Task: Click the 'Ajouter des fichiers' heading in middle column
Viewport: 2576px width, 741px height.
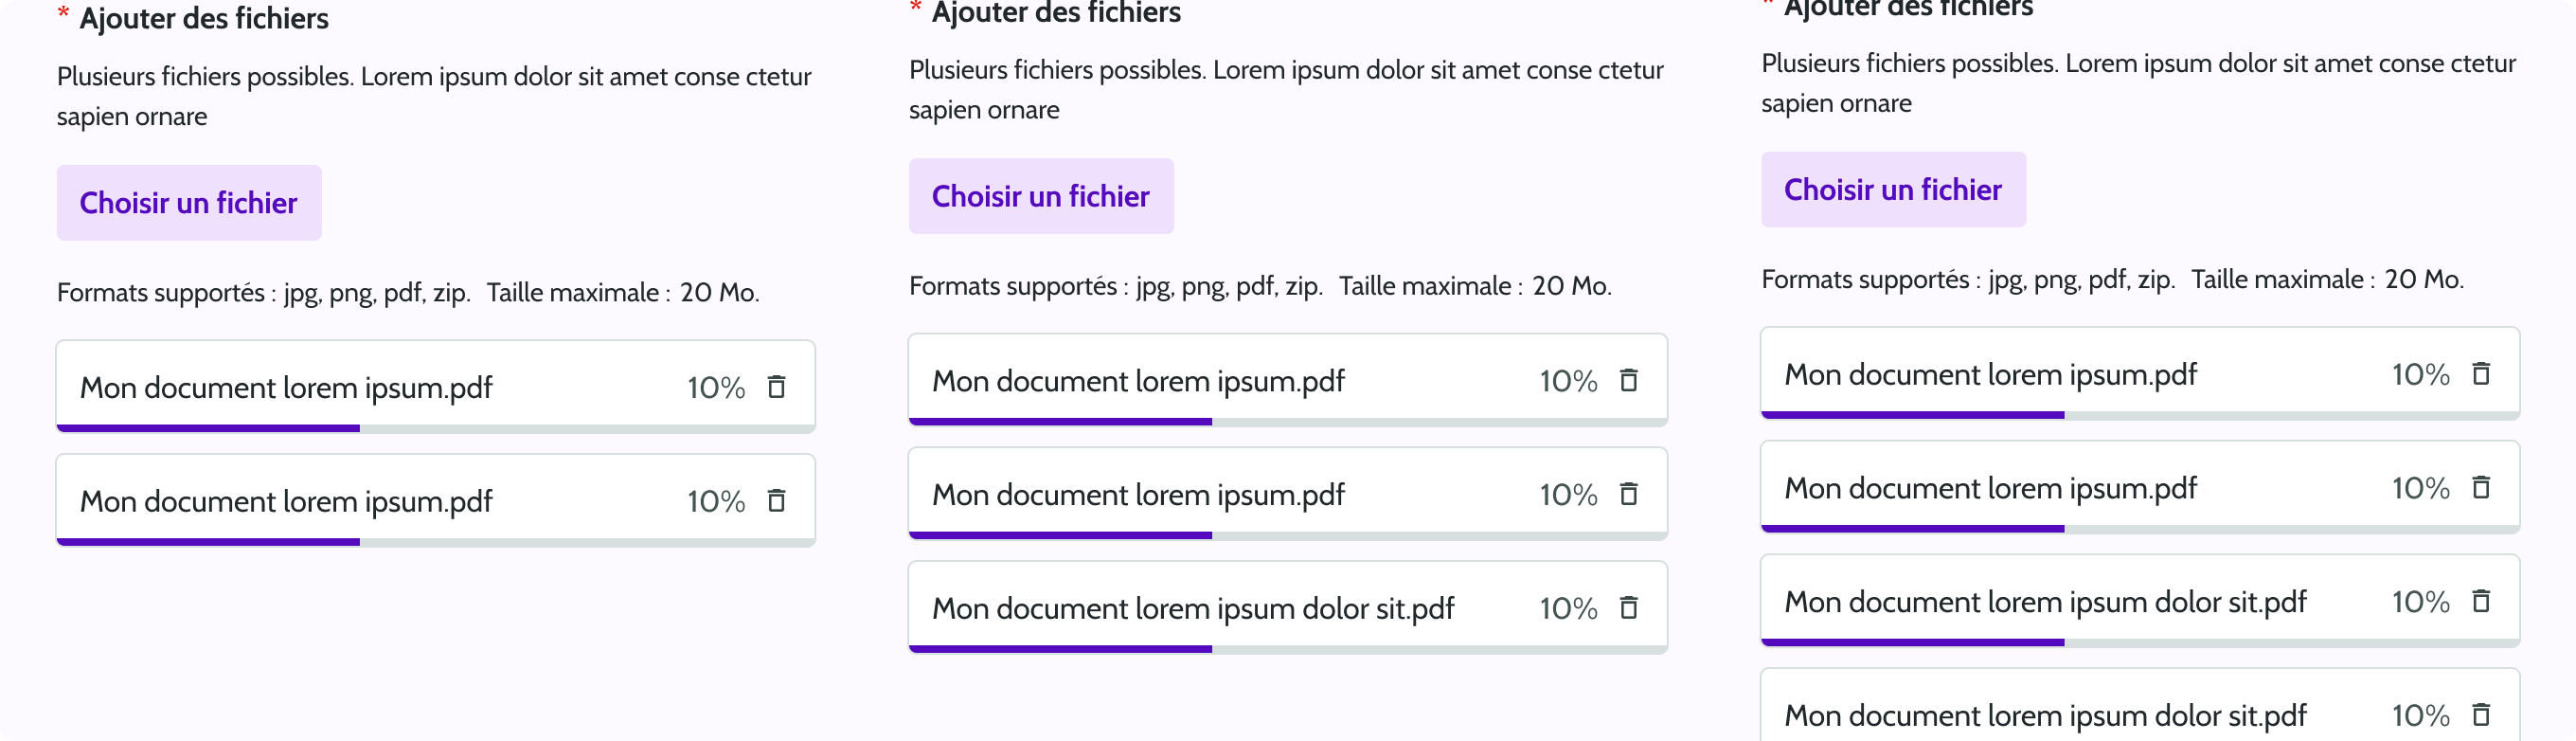Action: [x=1054, y=13]
